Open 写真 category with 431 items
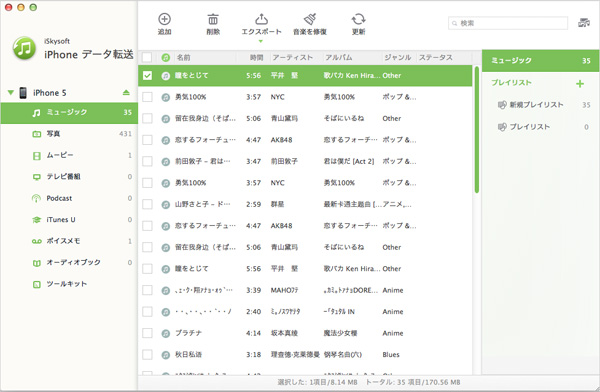Viewport: 600px width, 392px height. coord(69,134)
